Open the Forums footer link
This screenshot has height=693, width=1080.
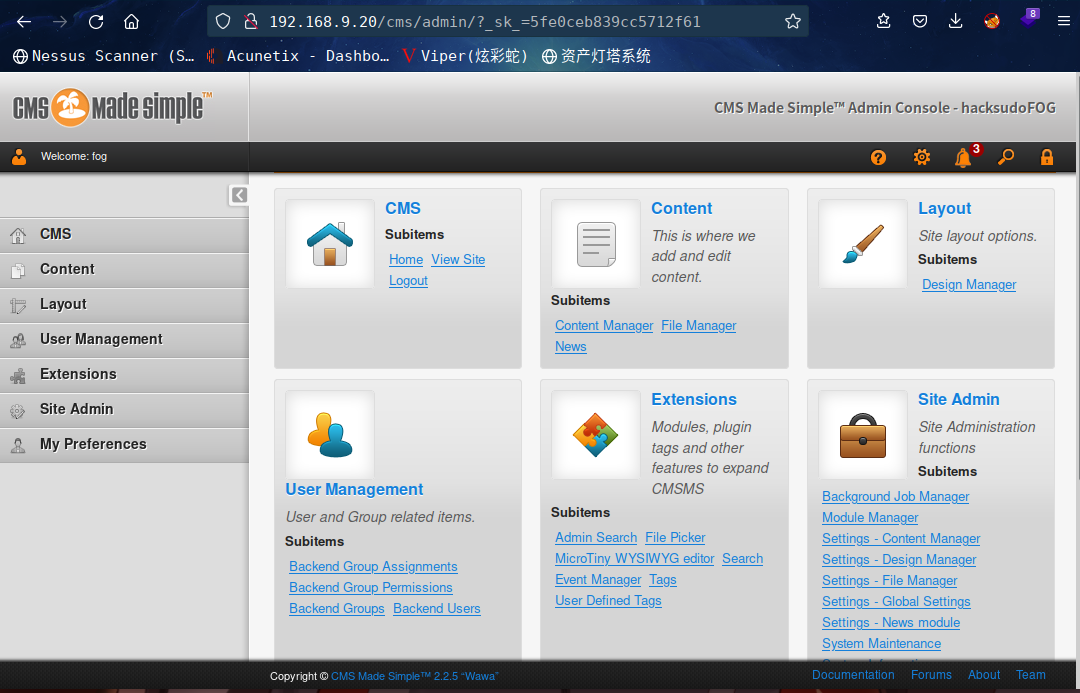point(931,675)
